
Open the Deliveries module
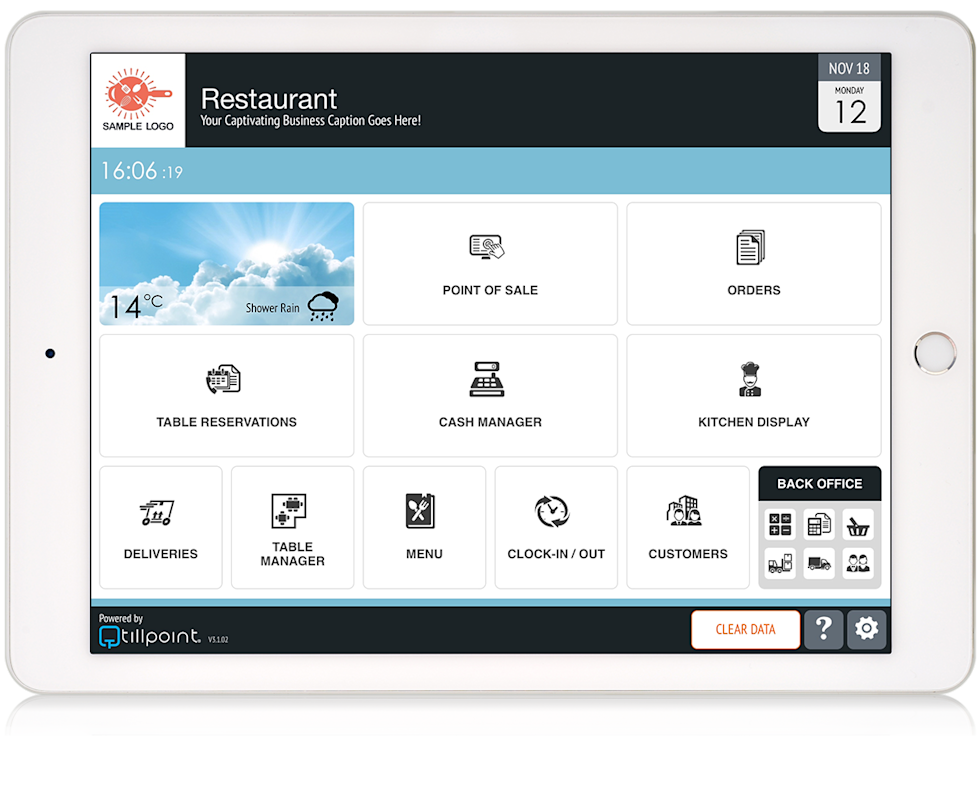pyautogui.click(x=160, y=527)
